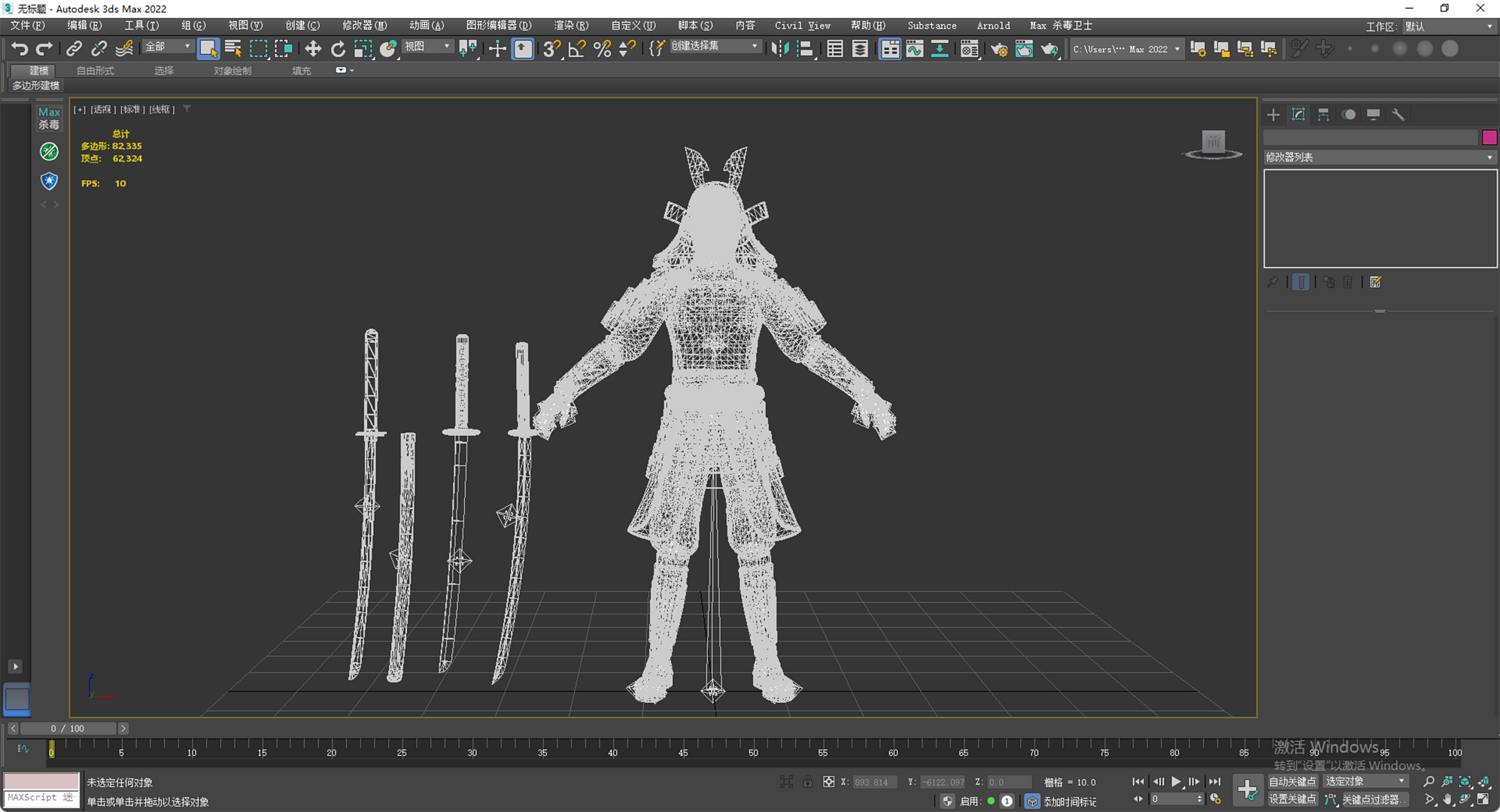Click the Select and Place tool
The width and height of the screenshot is (1500, 812).
click(x=388, y=48)
